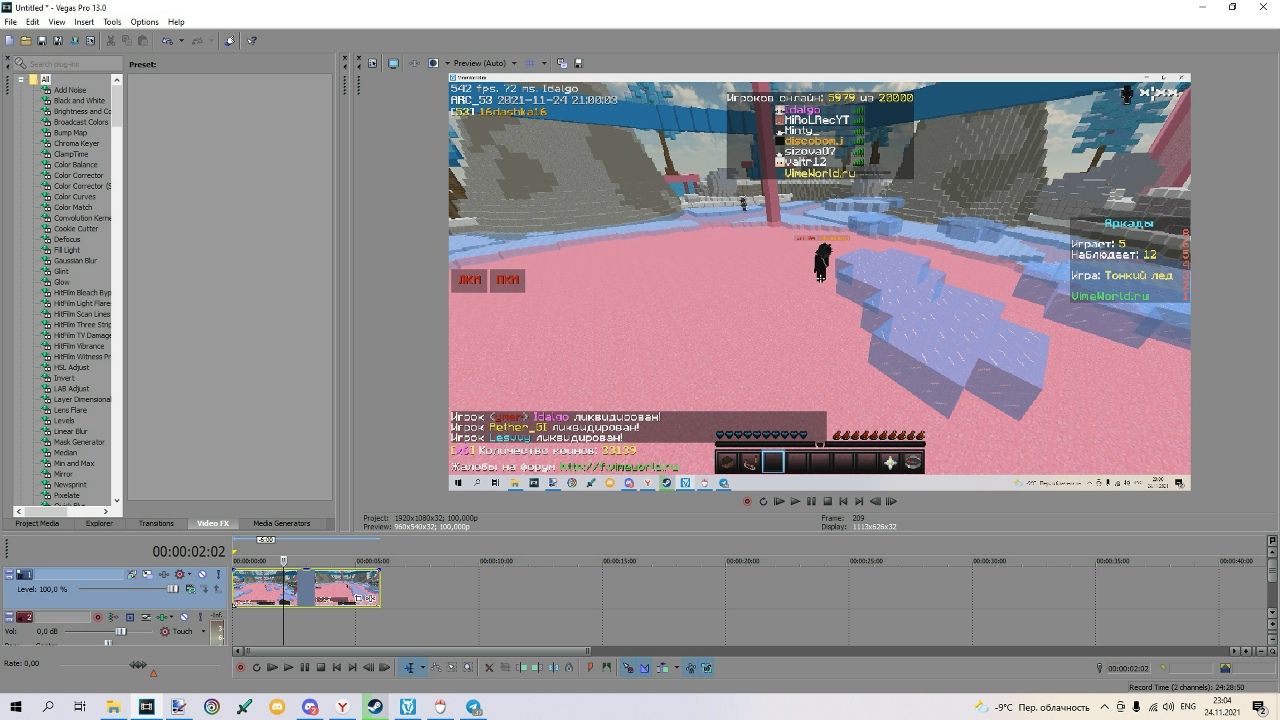Save the project using the floppy icon
Screen dimensions: 1280x720
[41, 41]
